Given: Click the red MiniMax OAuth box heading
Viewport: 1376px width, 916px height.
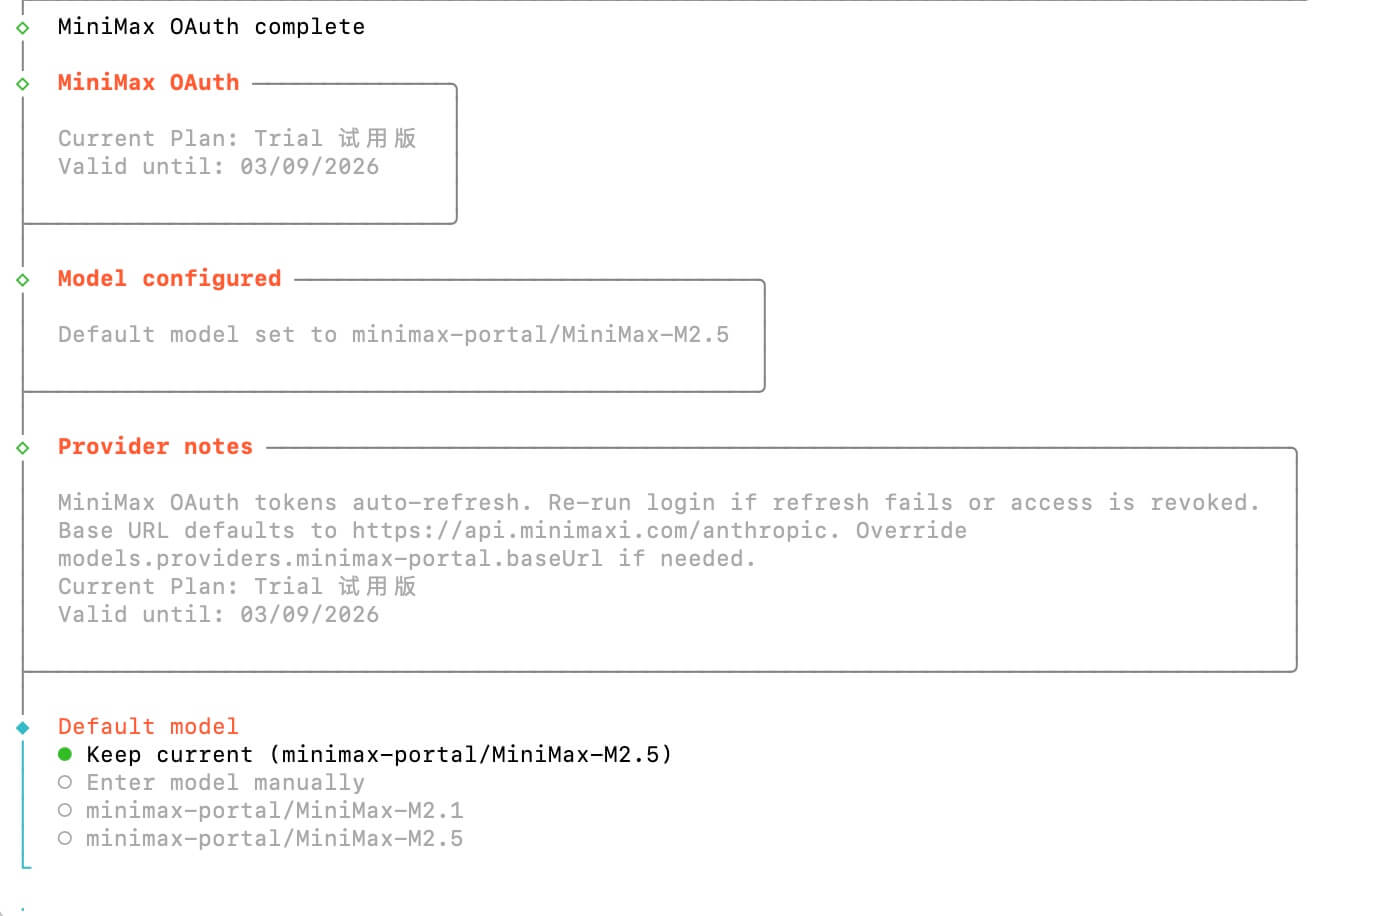Looking at the screenshot, I should 148,83.
